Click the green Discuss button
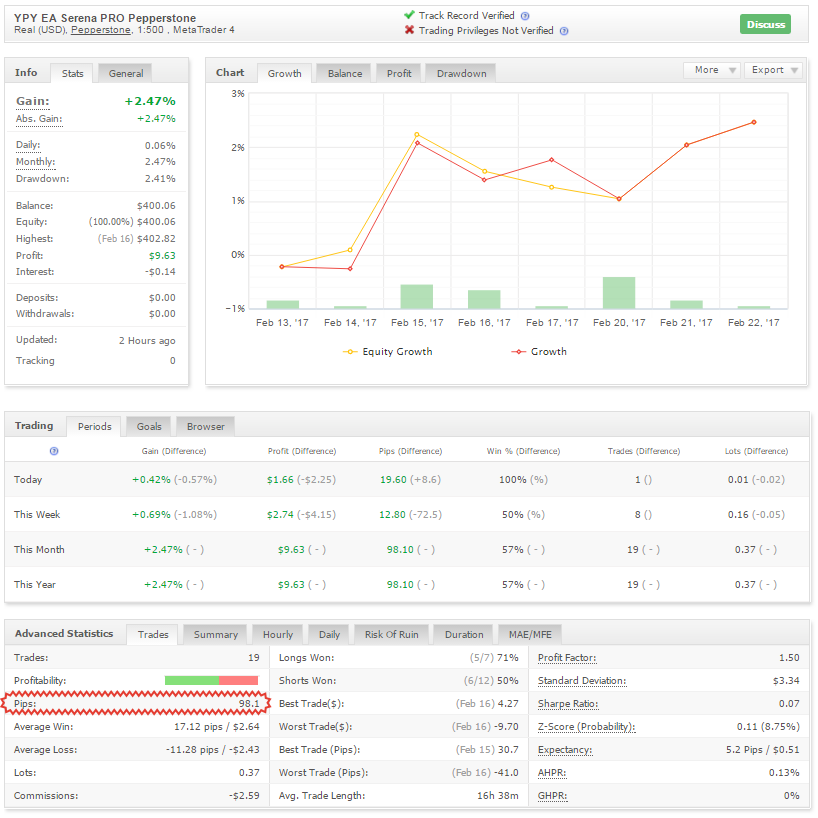 [765, 25]
